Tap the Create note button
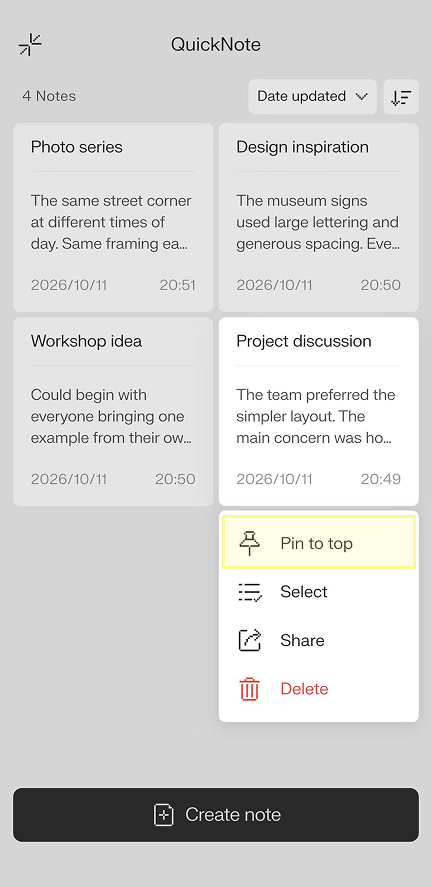The width and height of the screenshot is (432, 887). pyautogui.click(x=216, y=815)
